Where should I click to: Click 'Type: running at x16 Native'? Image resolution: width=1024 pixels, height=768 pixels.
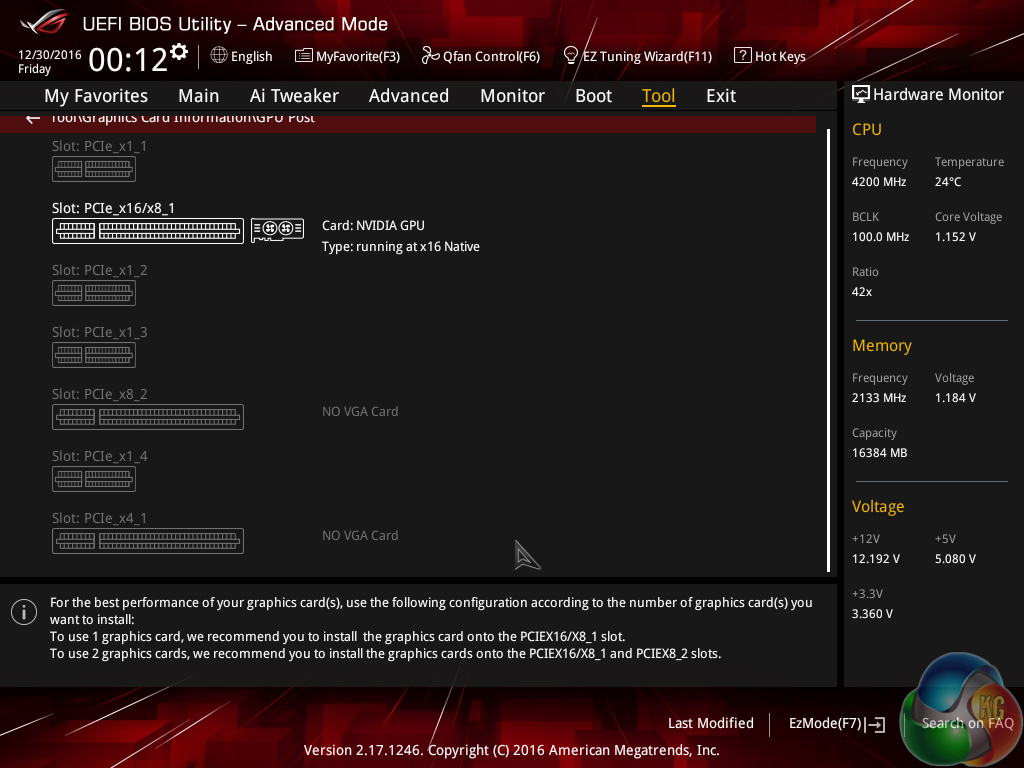tap(400, 247)
